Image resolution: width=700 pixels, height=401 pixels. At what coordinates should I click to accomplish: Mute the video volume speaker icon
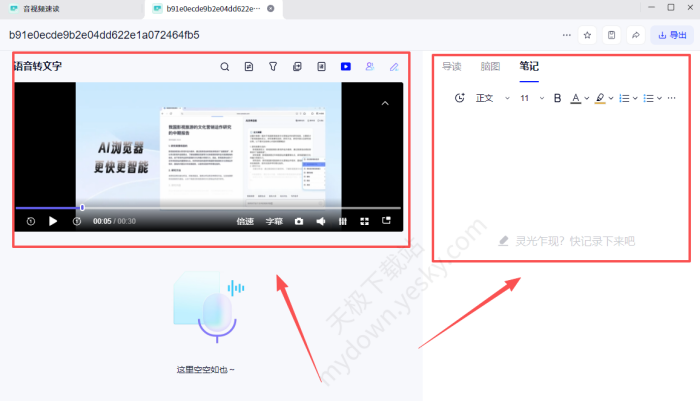tap(321, 221)
